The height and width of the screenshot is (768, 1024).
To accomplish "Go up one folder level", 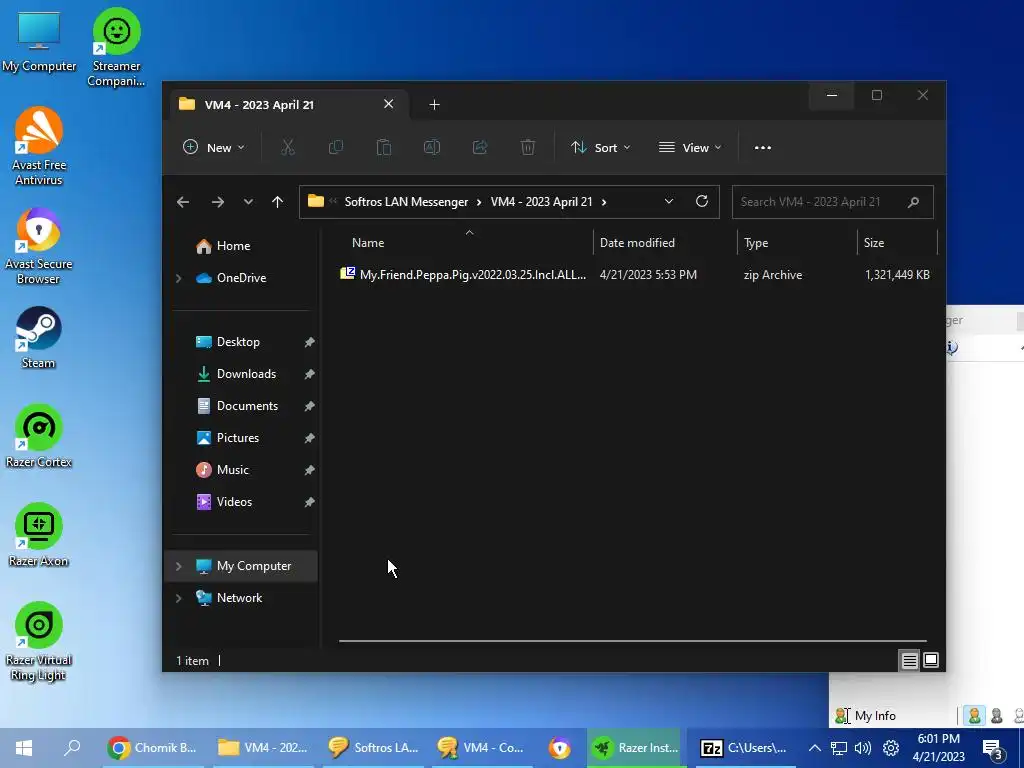I will [x=278, y=202].
